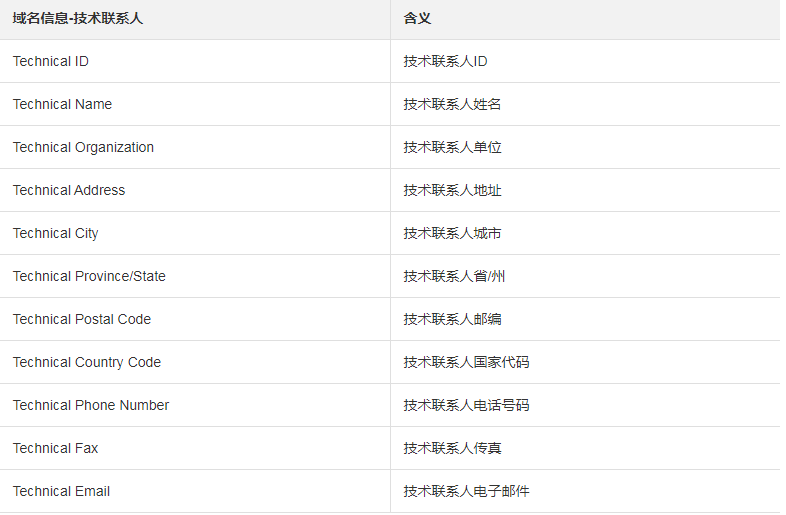The image size is (786, 515).
Task: Click the "Technical Country Code" field name
Action: pos(87,363)
